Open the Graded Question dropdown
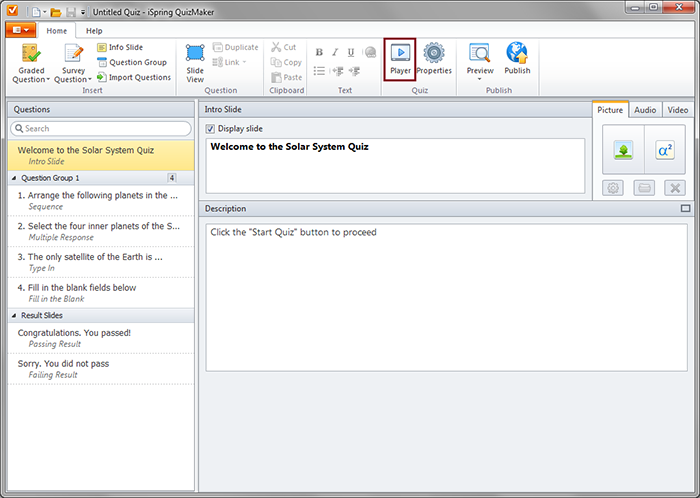The width and height of the screenshot is (700, 498). pyautogui.click(x=31, y=63)
